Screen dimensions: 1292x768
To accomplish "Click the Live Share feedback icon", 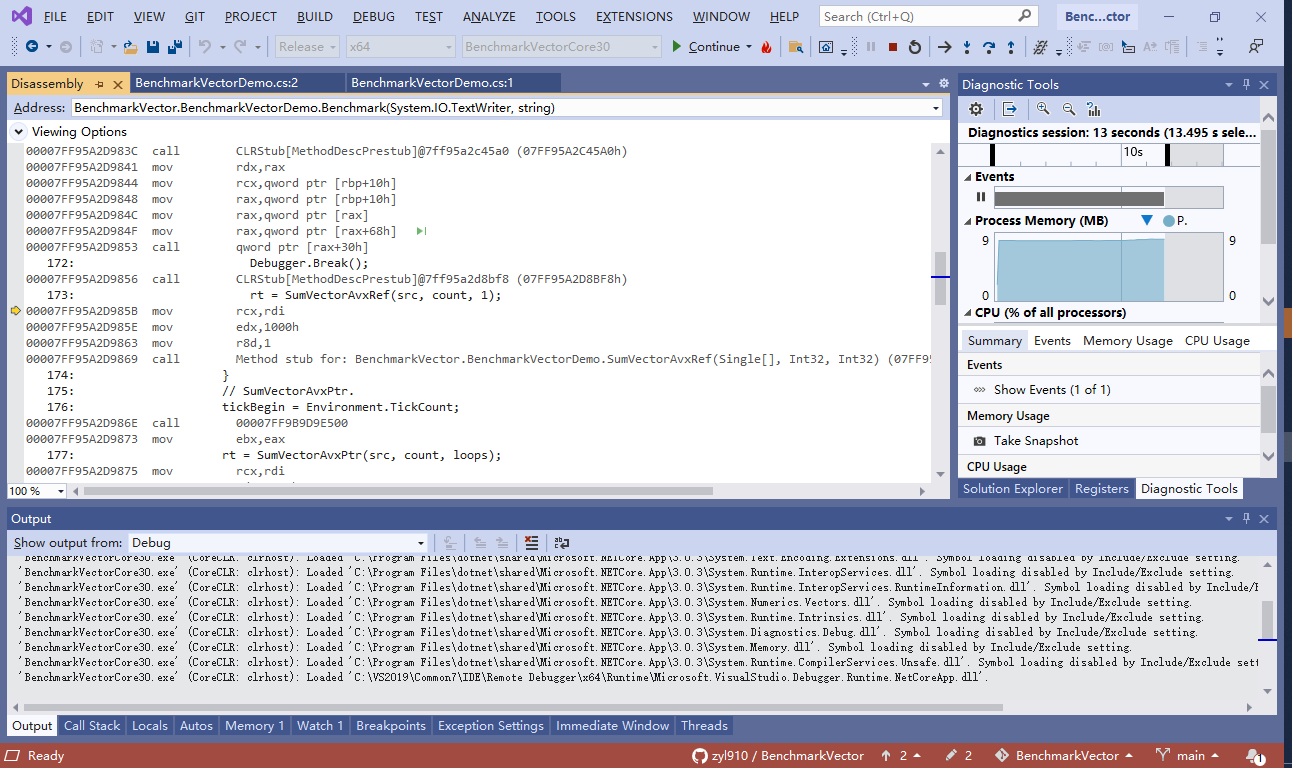I will point(1255,47).
